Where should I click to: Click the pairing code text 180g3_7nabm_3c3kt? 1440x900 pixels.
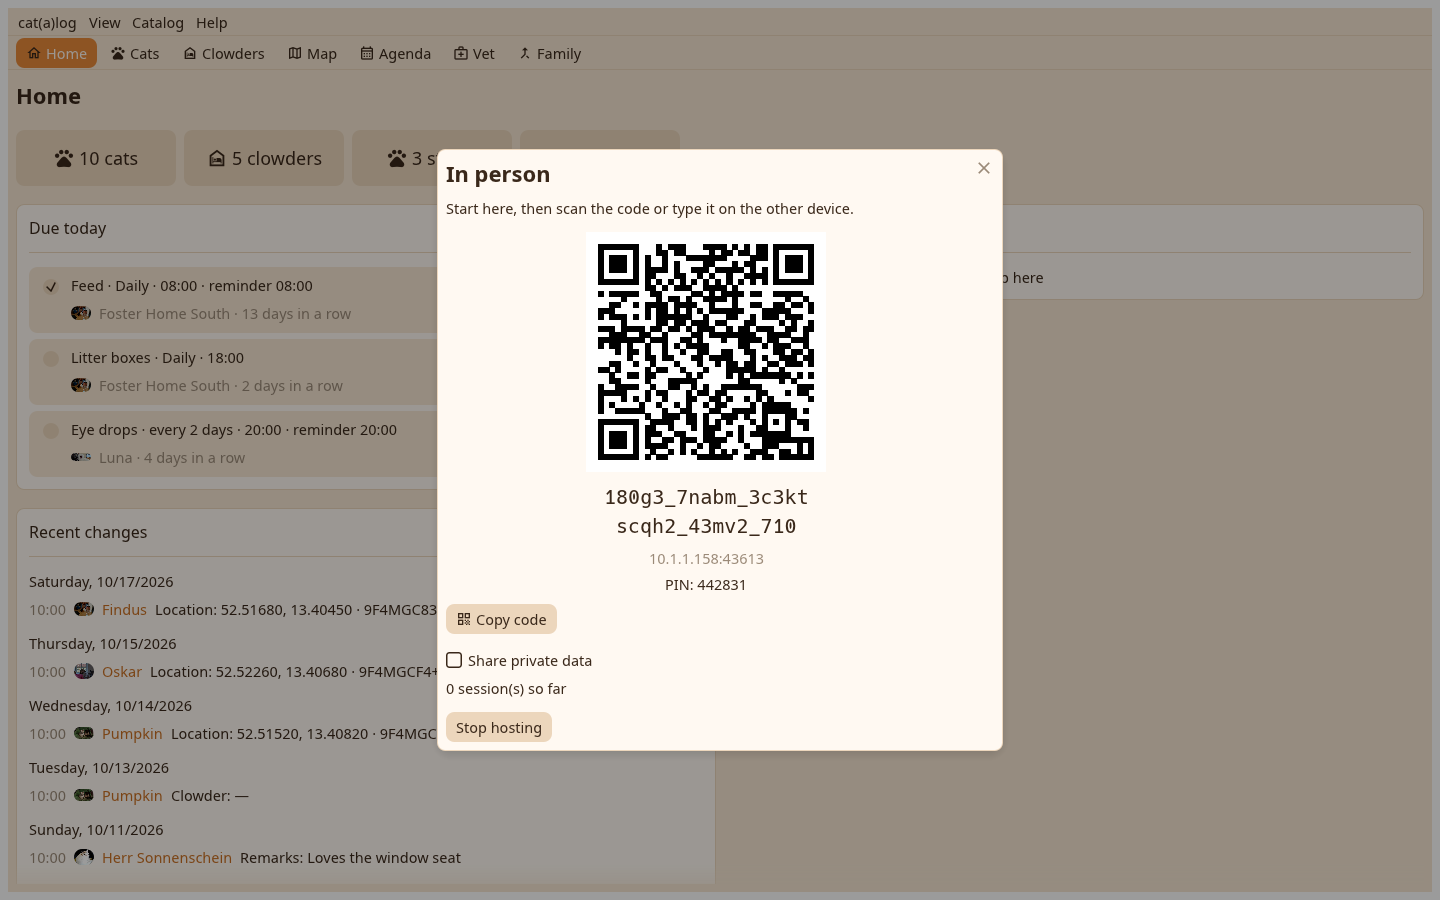[x=706, y=497]
